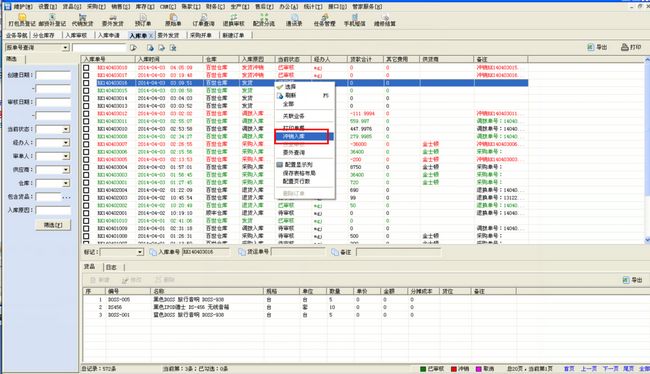
Task: Choose 关联业务 in the context menu
Action: (304, 116)
